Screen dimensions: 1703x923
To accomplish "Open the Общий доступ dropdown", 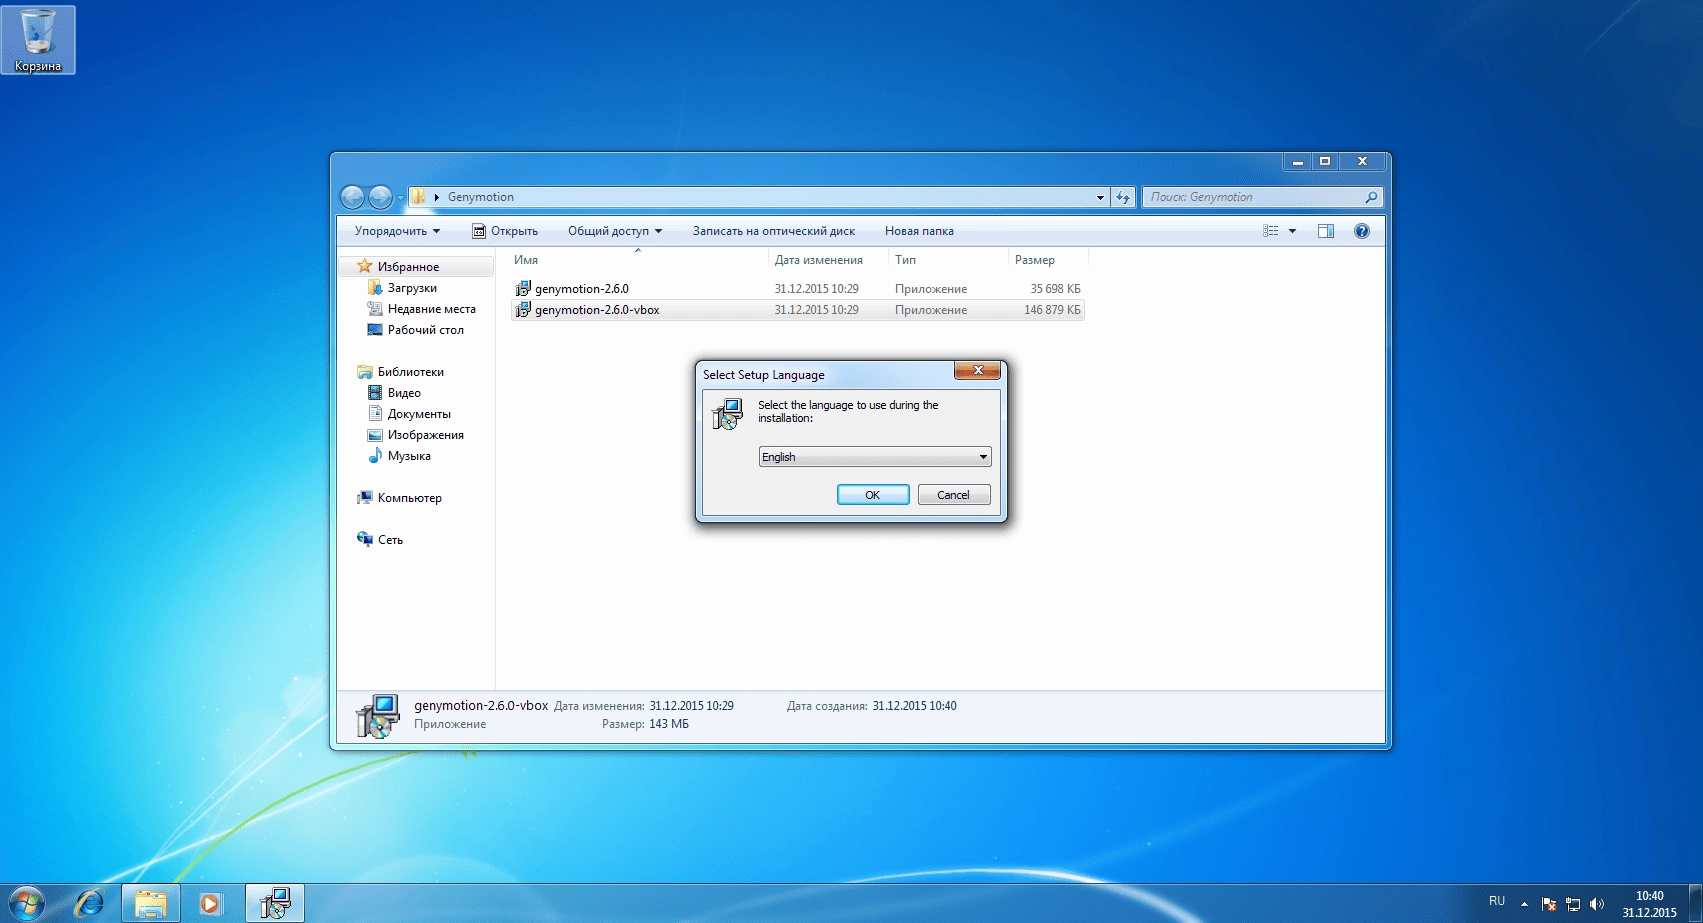I will (x=615, y=231).
